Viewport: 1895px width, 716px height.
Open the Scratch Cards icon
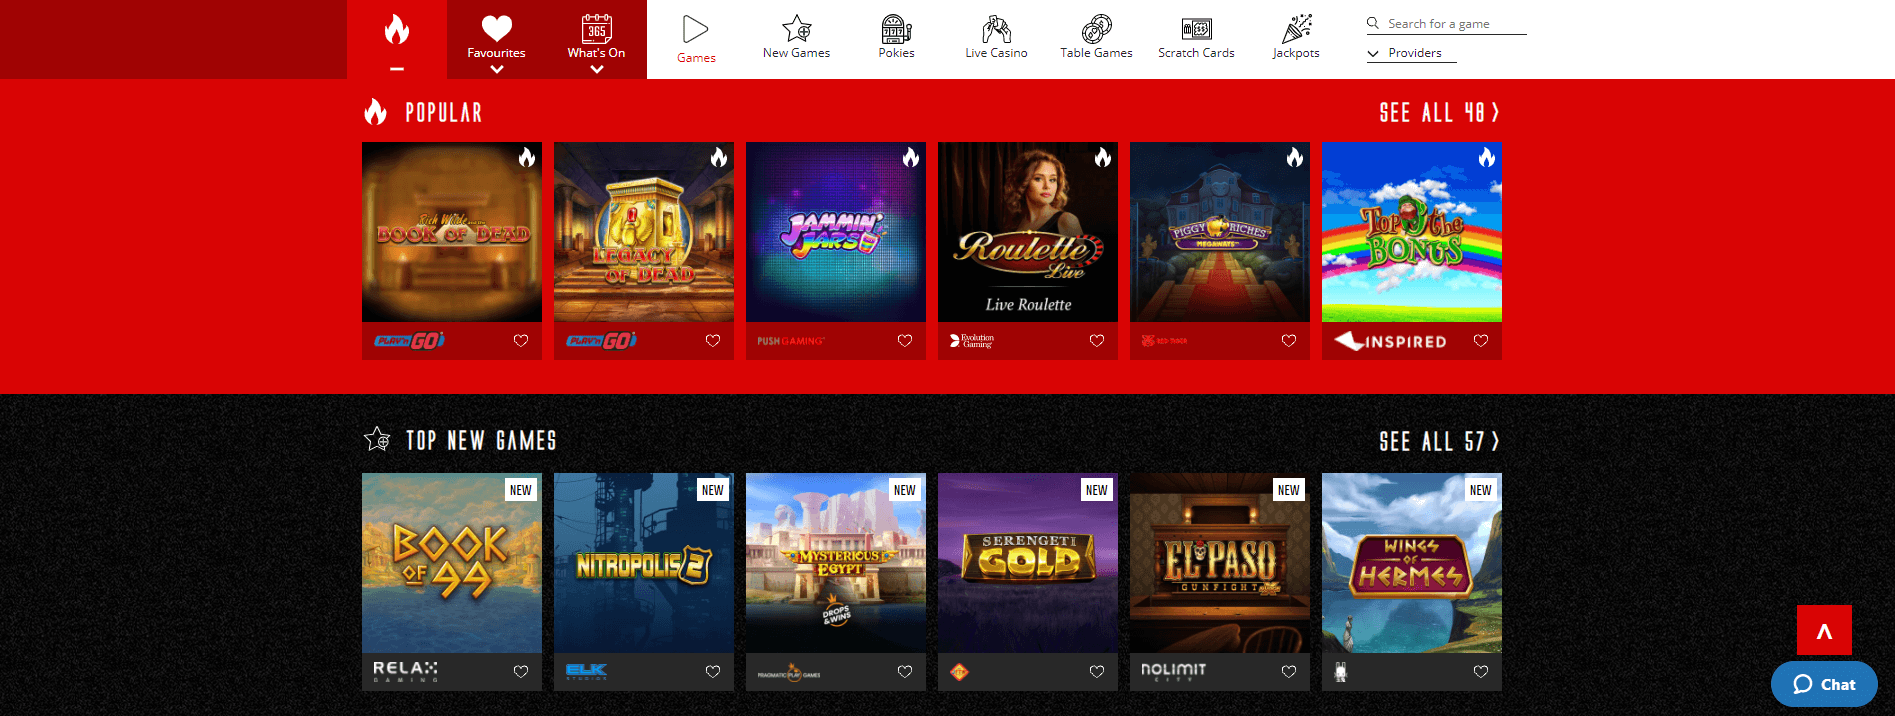[x=1196, y=29]
